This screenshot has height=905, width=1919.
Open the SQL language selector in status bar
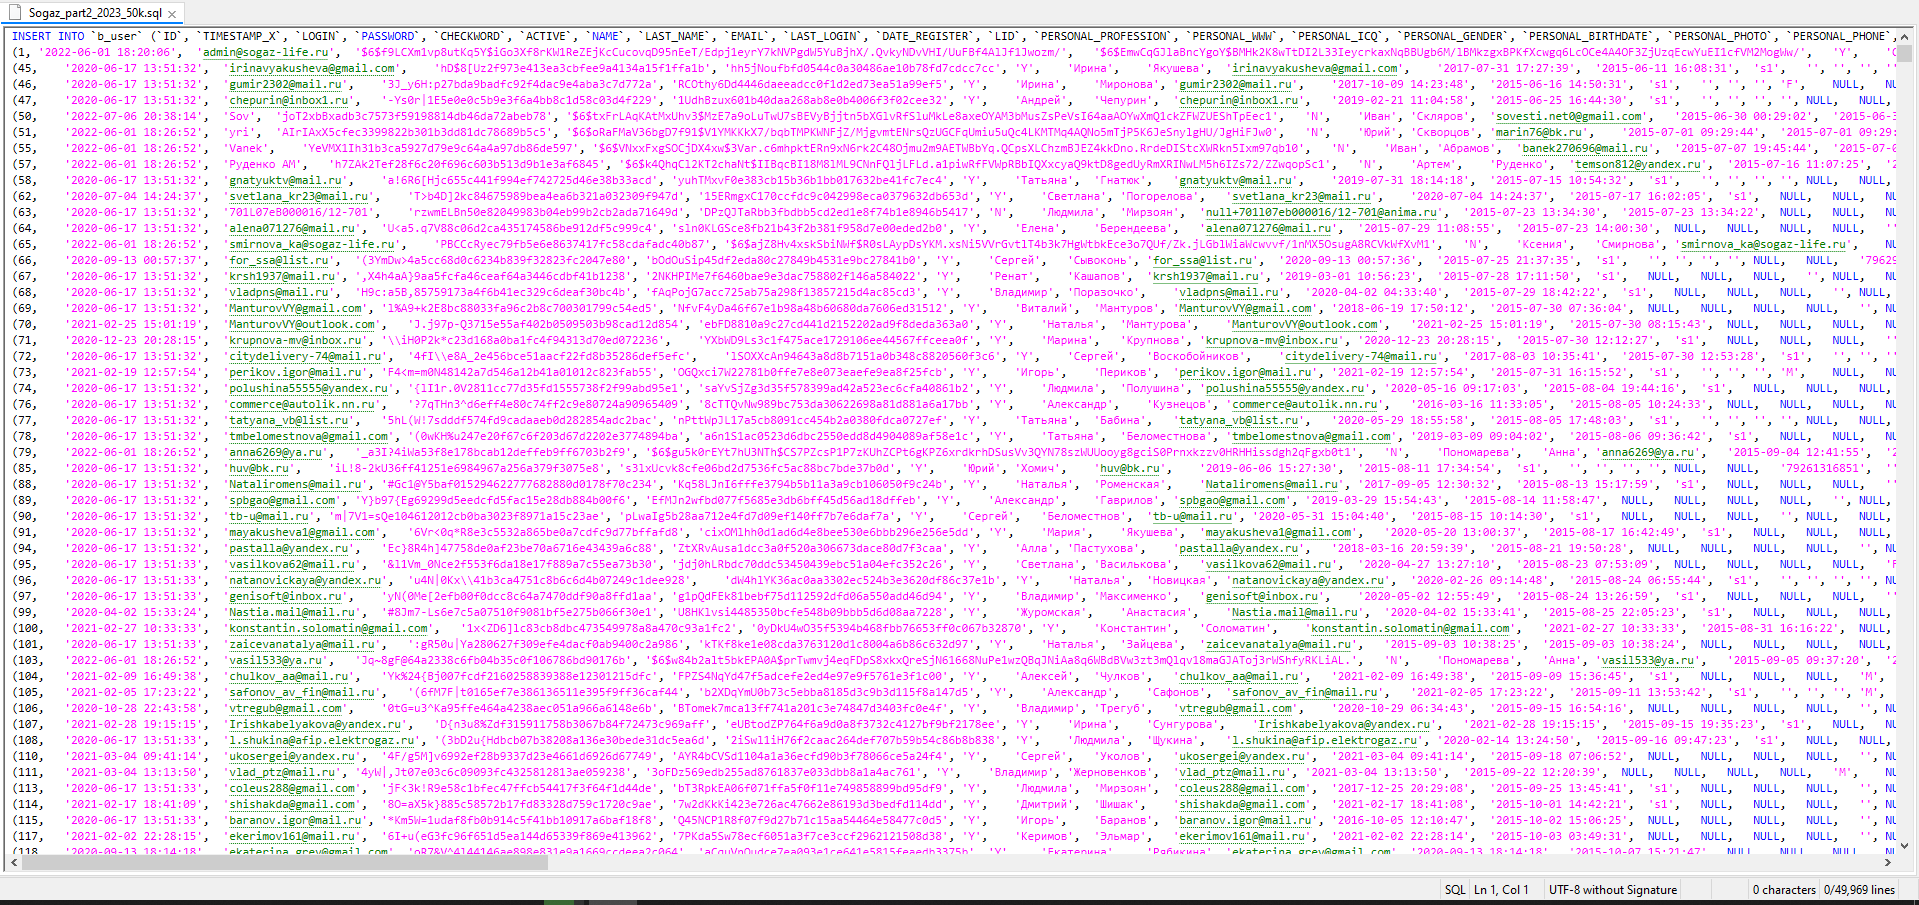1455,889
